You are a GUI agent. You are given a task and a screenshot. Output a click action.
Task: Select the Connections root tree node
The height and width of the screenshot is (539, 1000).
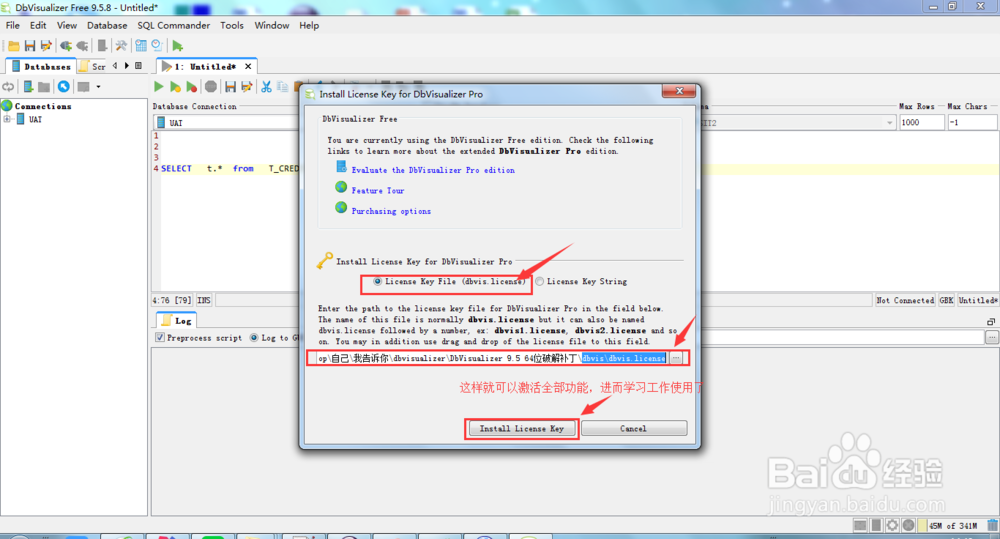coord(43,106)
